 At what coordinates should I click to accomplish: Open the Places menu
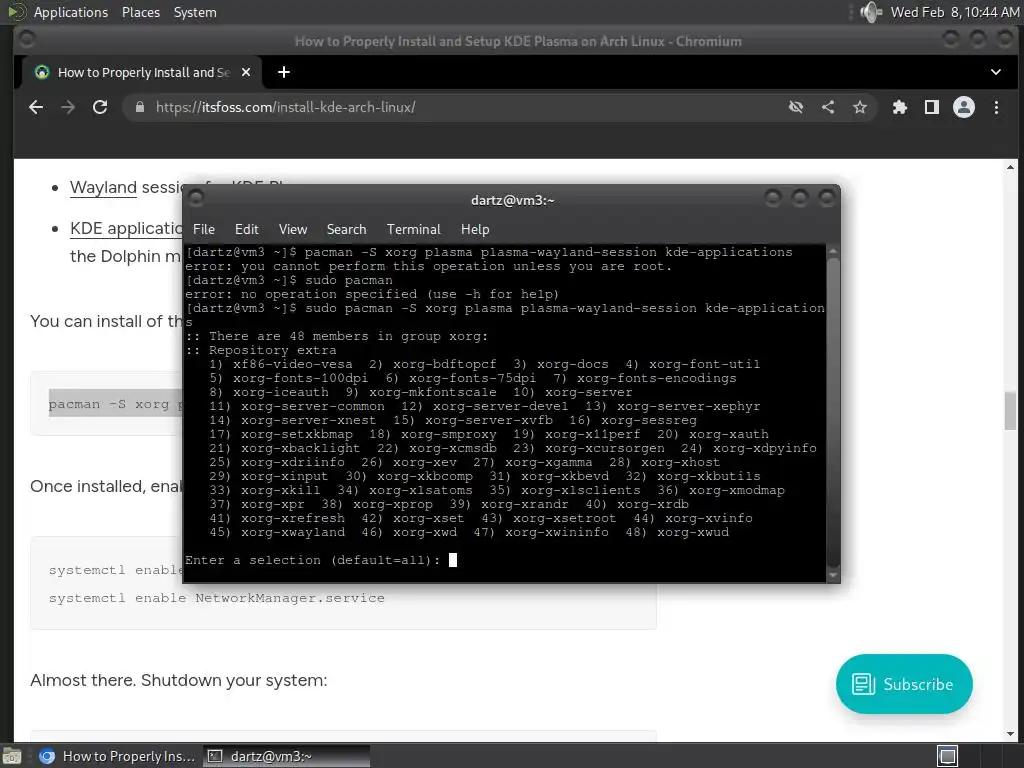click(140, 12)
